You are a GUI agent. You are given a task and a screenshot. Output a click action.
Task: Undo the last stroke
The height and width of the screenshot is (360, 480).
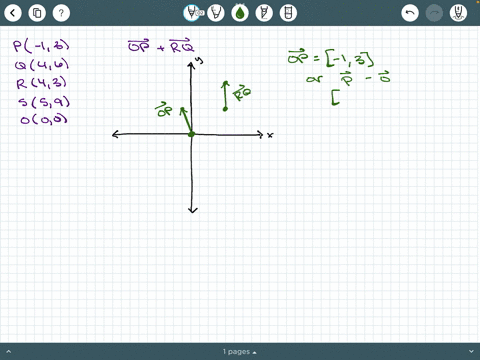(x=410, y=13)
